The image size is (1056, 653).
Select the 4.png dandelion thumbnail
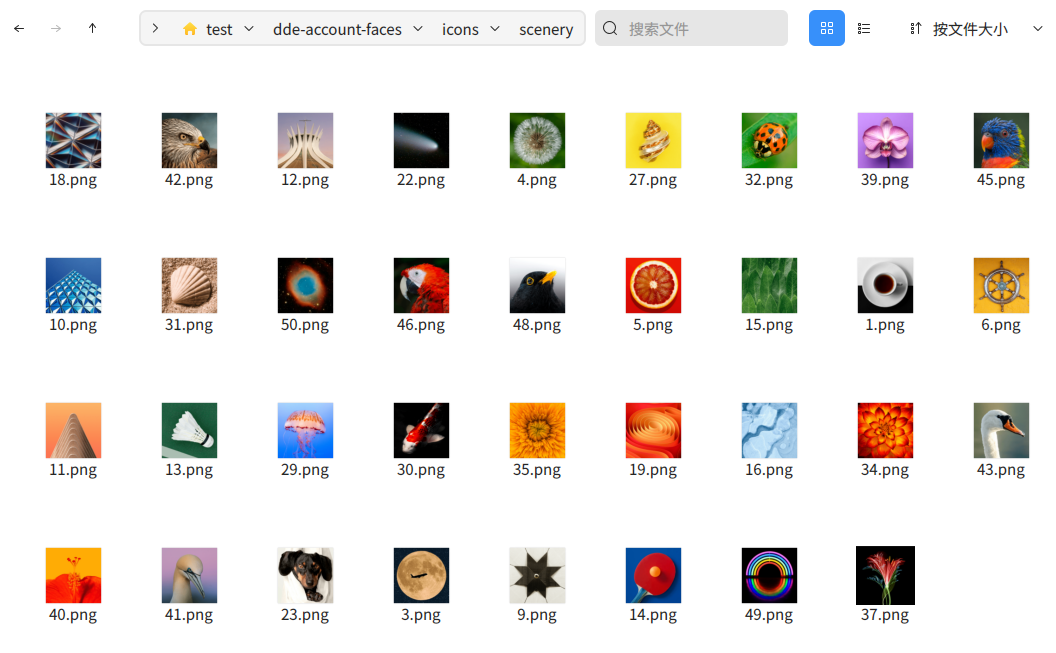click(x=537, y=140)
